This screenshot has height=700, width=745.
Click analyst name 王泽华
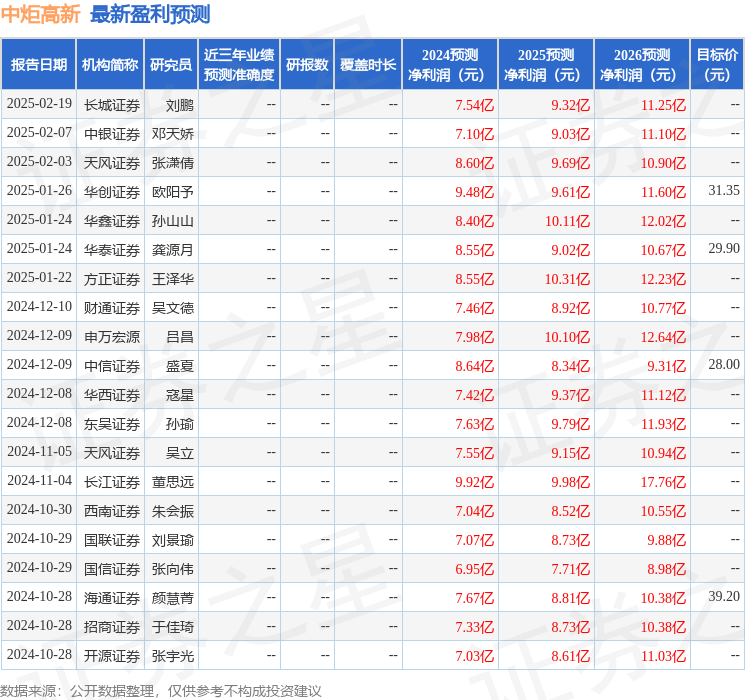click(x=173, y=279)
